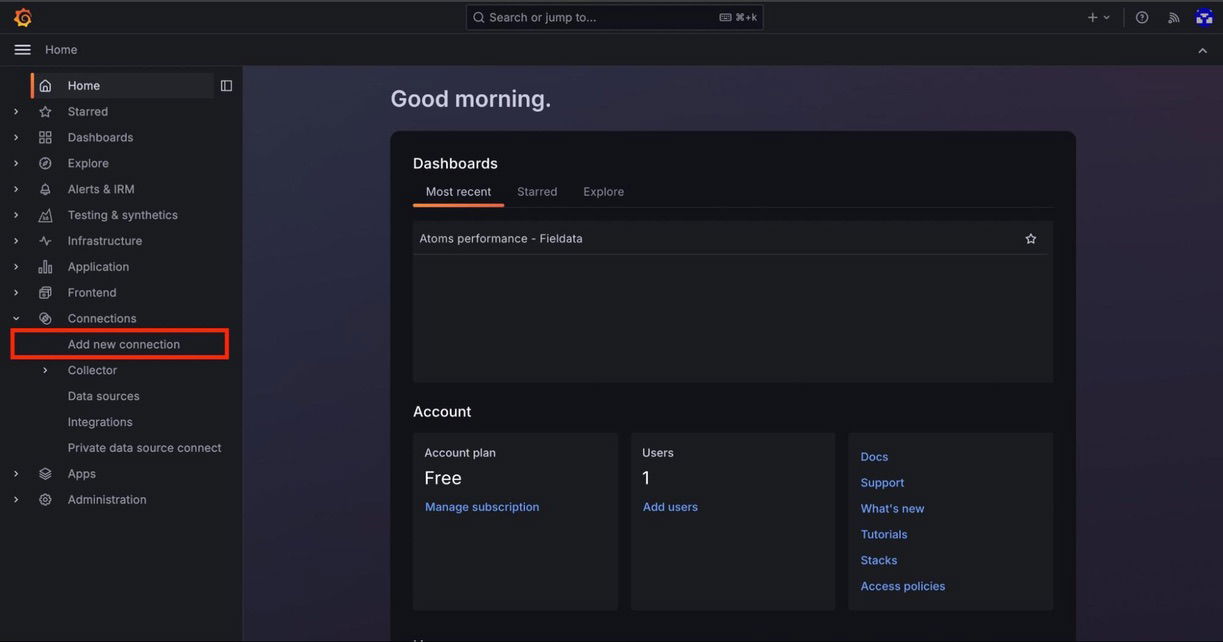Viewport: 1223px width, 642px height.
Task: Click the Explore compass icon in sidebar
Action: [x=45, y=164]
